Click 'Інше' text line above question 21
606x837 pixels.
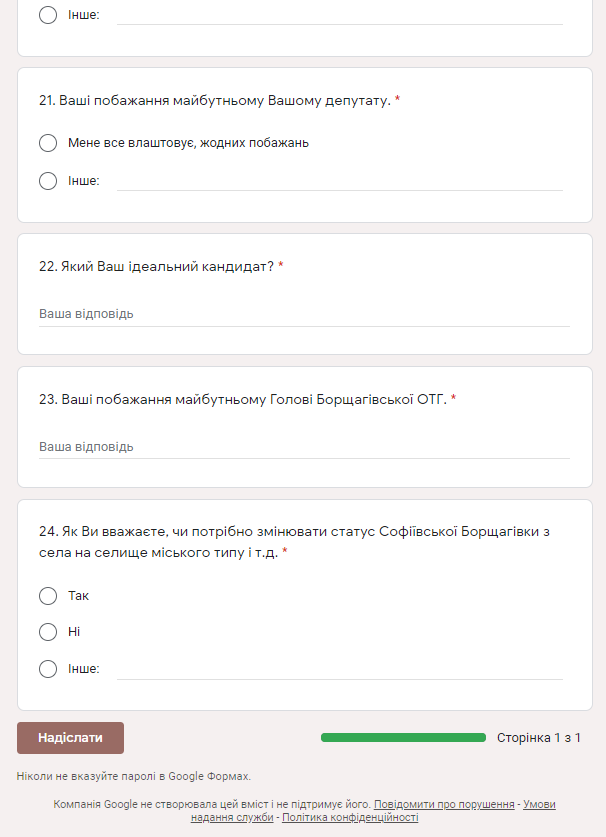click(340, 16)
